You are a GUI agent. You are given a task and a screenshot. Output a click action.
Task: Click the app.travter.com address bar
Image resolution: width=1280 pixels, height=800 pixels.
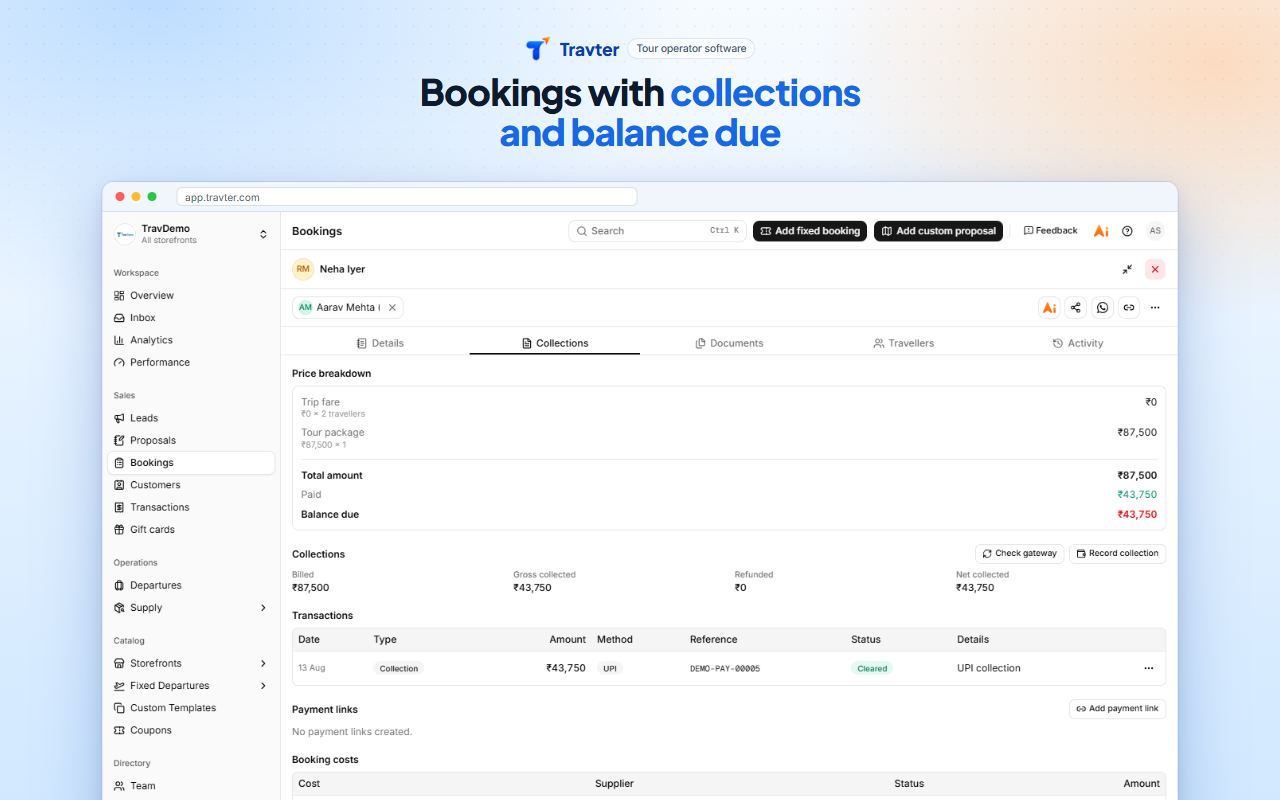[406, 197]
